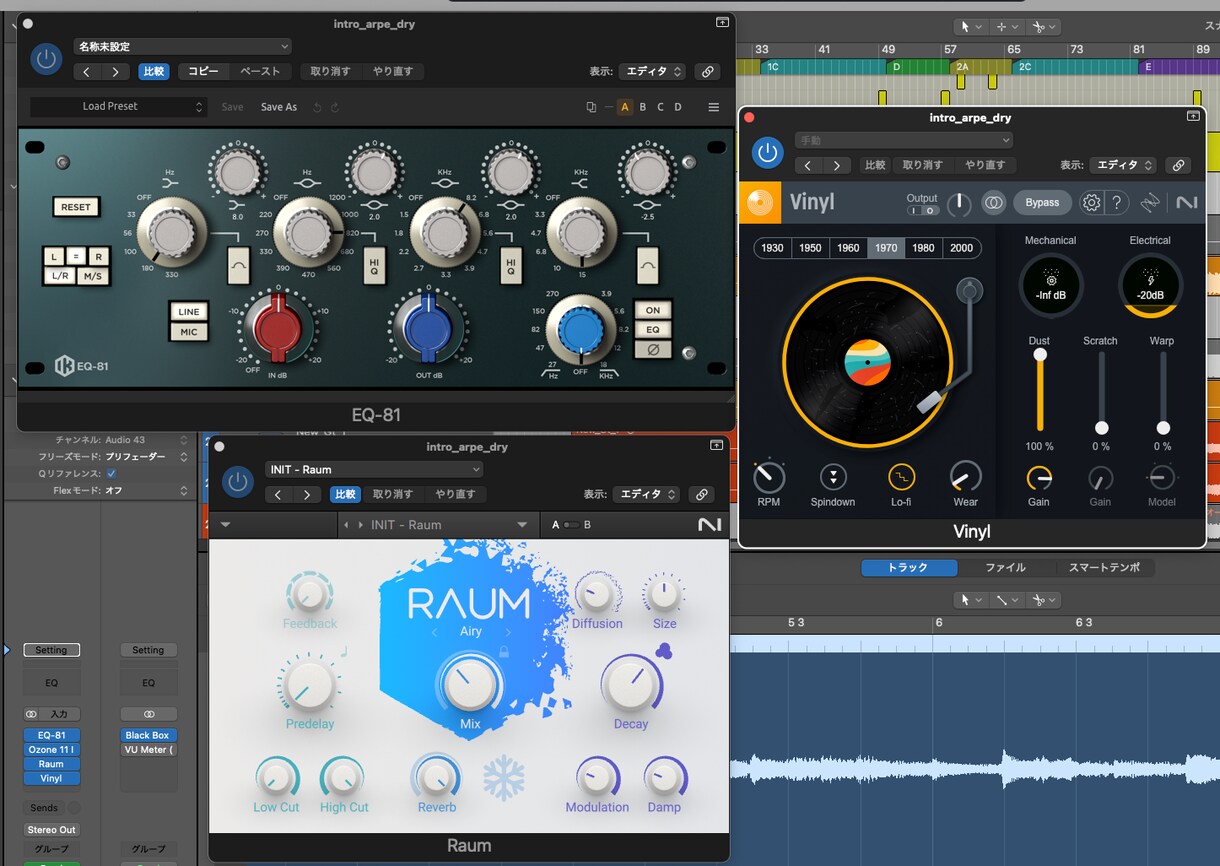Click the Ozone 11 plug-in slot in the channel strip
1220x866 pixels.
click(51, 750)
